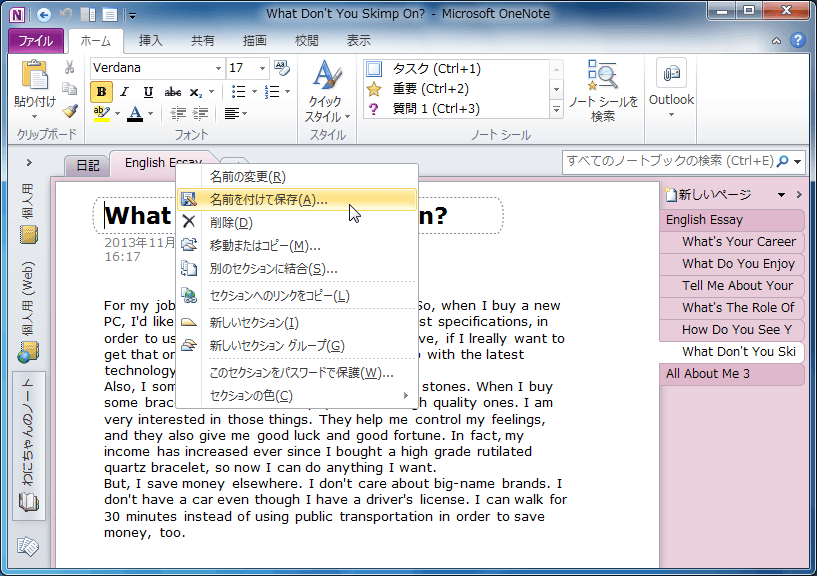Open search scope dropdown arrow
This screenshot has height=576, width=817.
click(797, 162)
